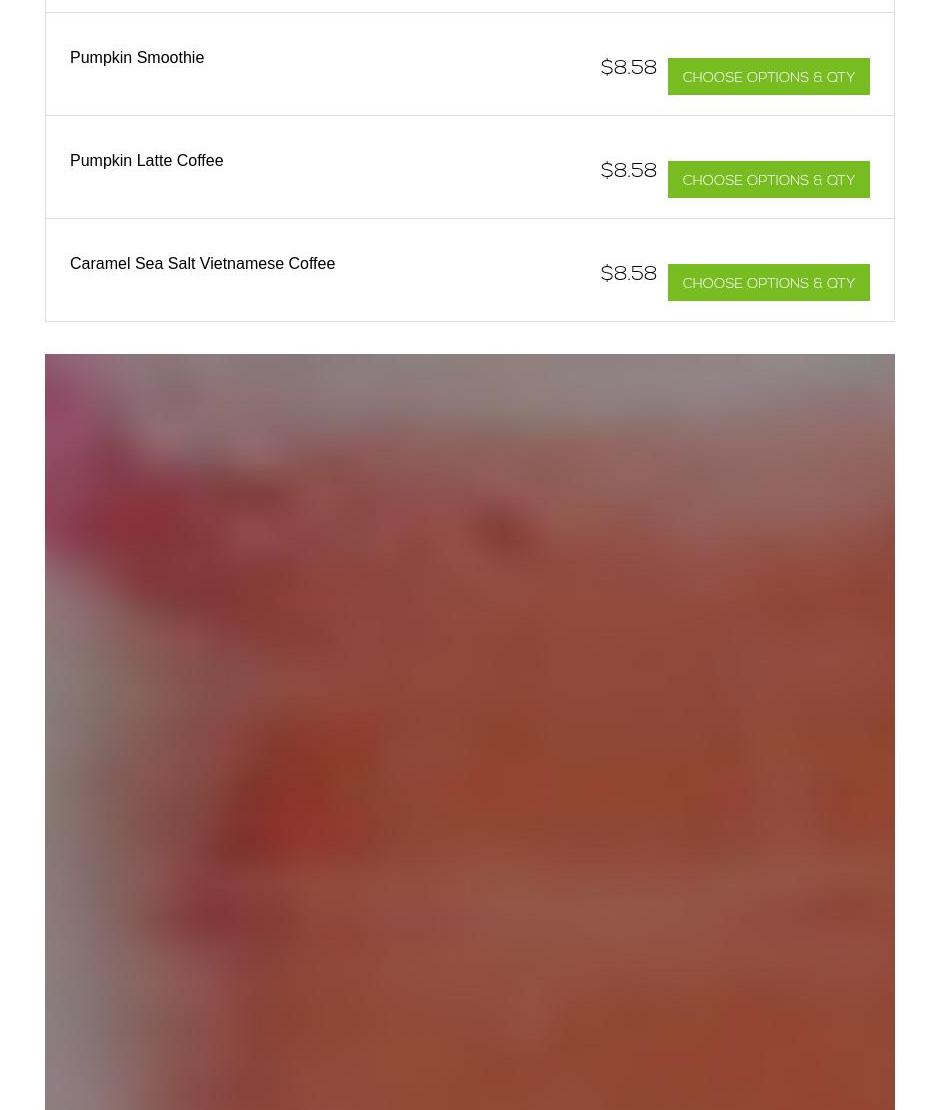
Task: Tap the green button in the Vietnamese Coffee row
Action: pos(768,282)
